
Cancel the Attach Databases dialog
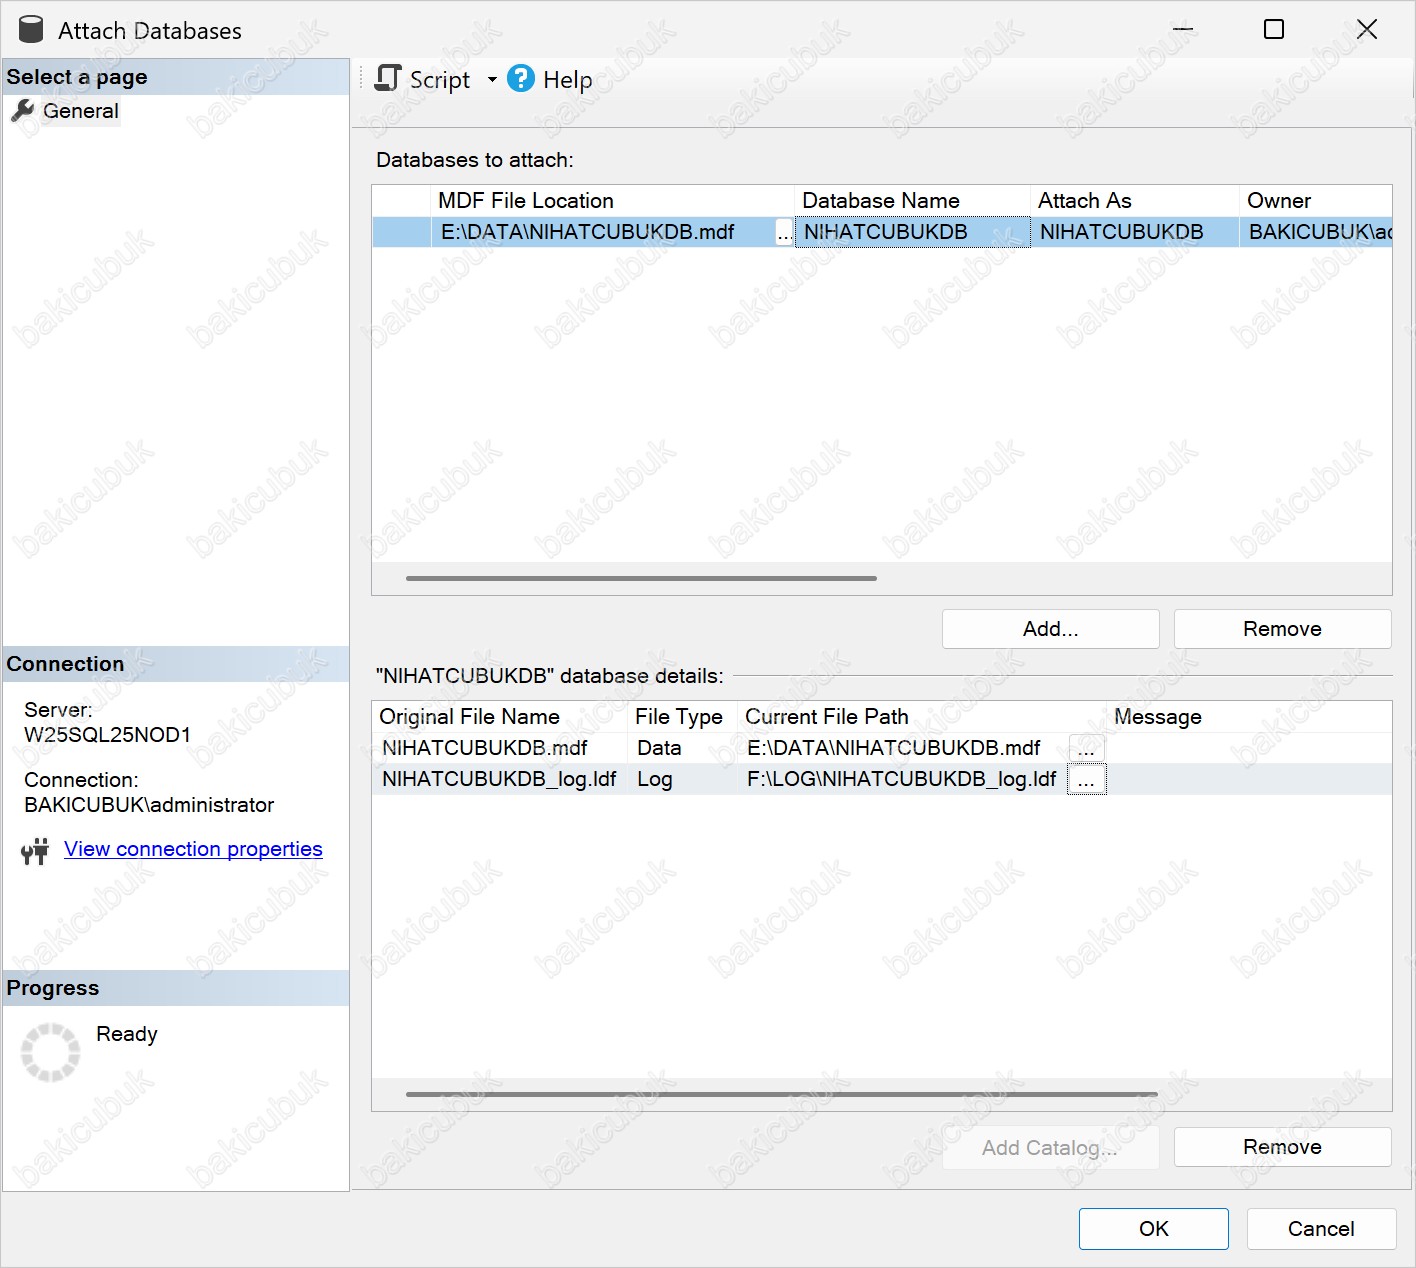(x=1320, y=1229)
